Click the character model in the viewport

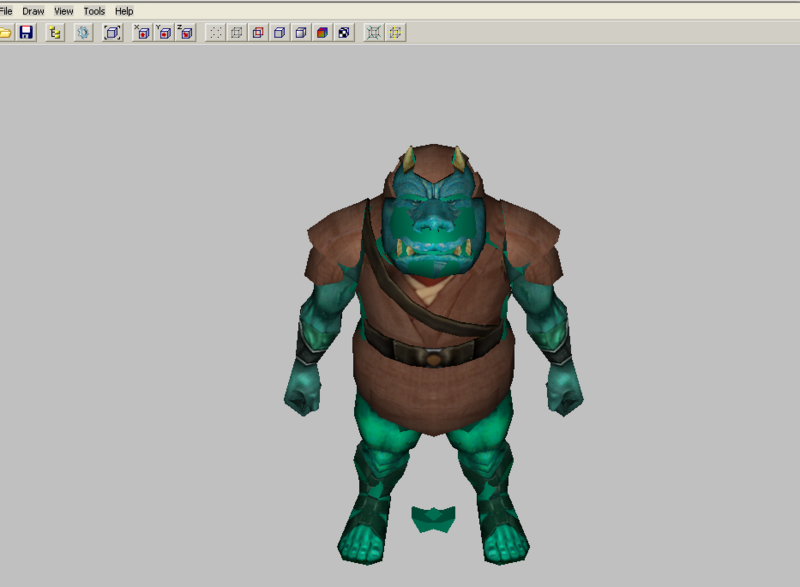[x=434, y=352]
